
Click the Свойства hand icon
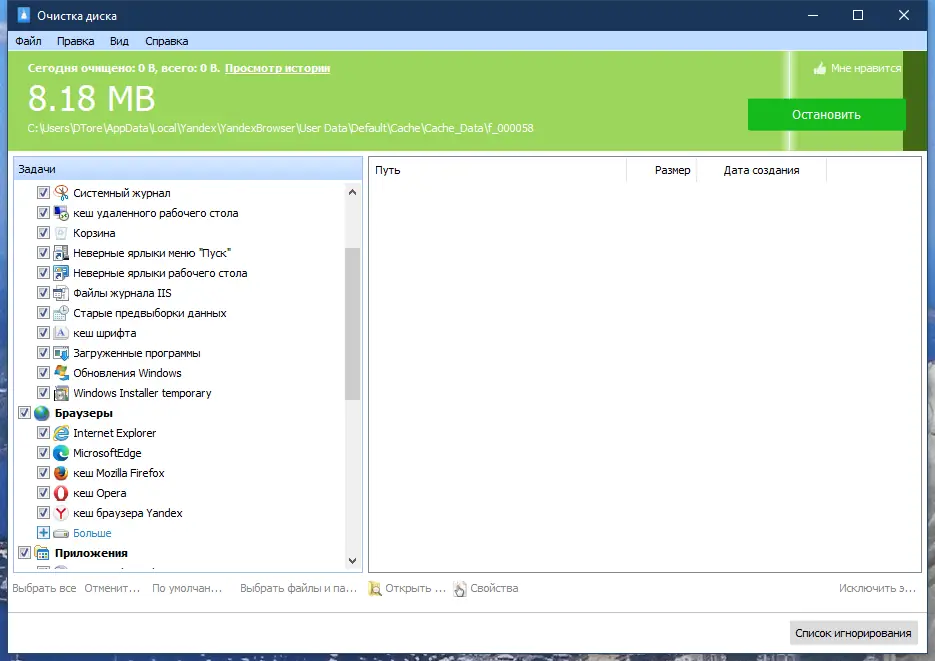coord(460,588)
